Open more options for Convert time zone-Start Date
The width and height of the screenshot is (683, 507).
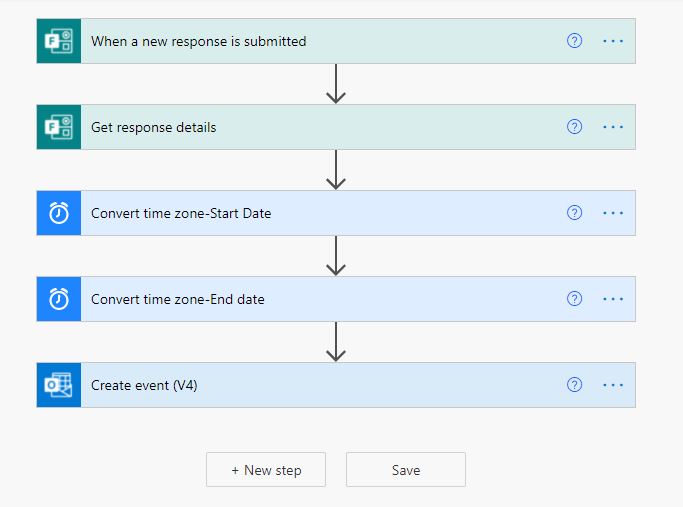click(613, 213)
